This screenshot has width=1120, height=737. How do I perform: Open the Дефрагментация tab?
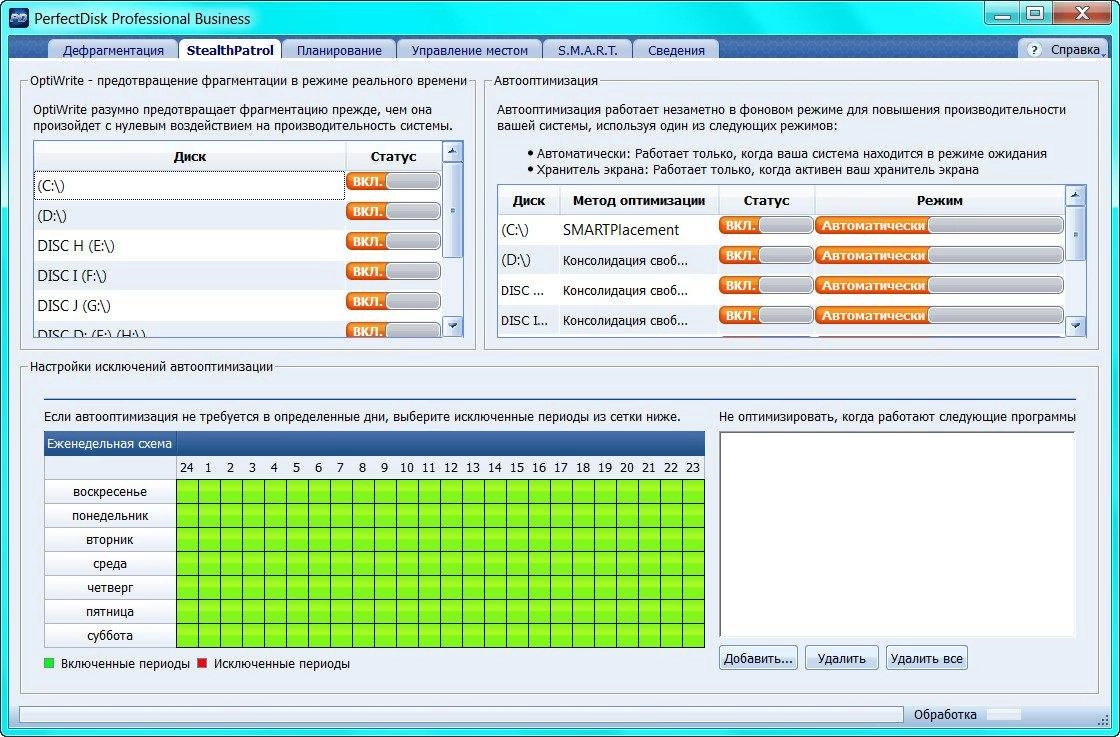(x=113, y=50)
